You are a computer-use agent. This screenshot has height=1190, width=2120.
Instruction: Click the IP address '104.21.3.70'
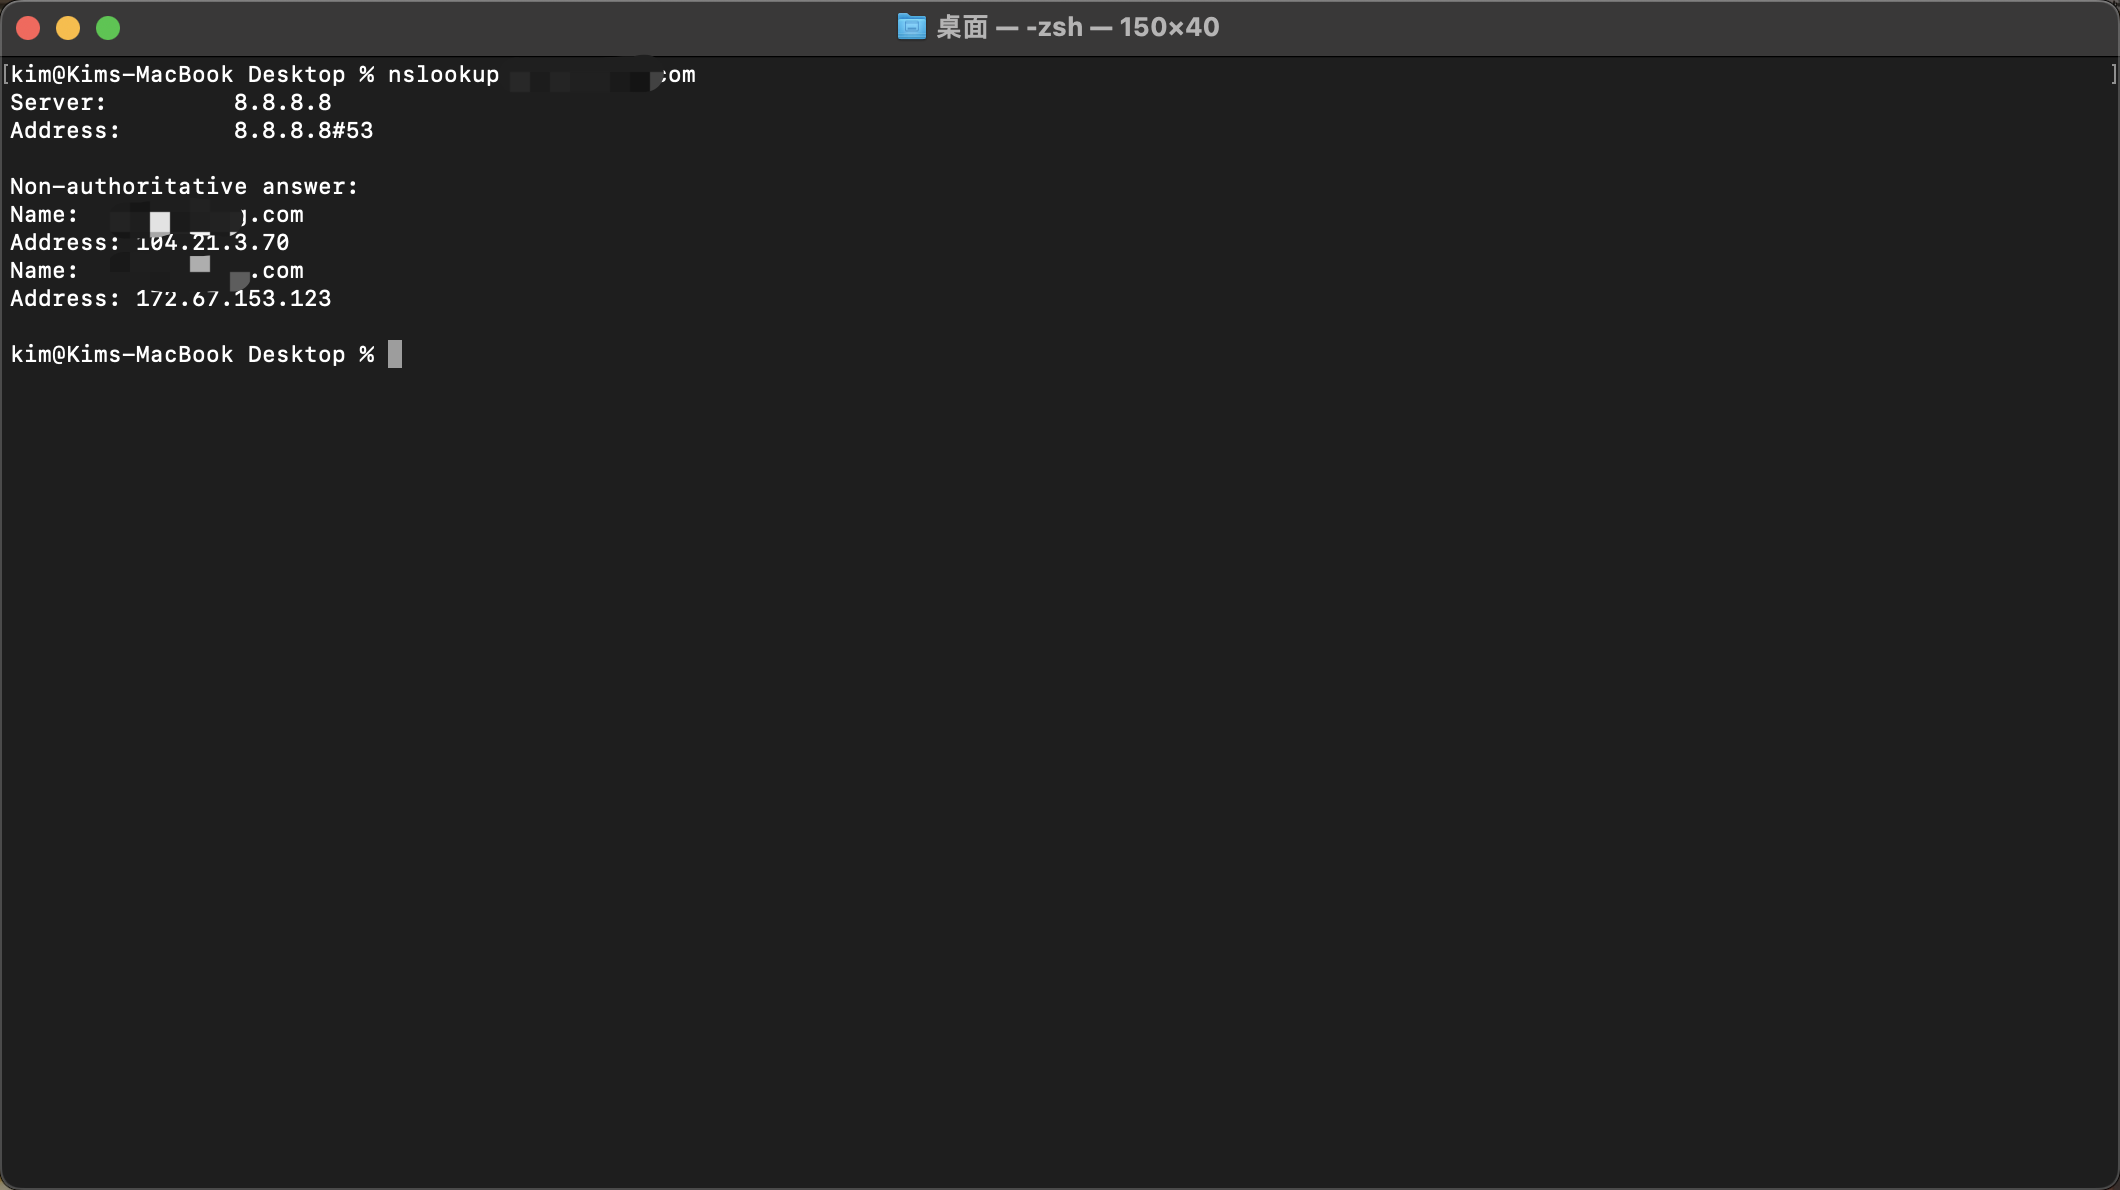(x=213, y=243)
